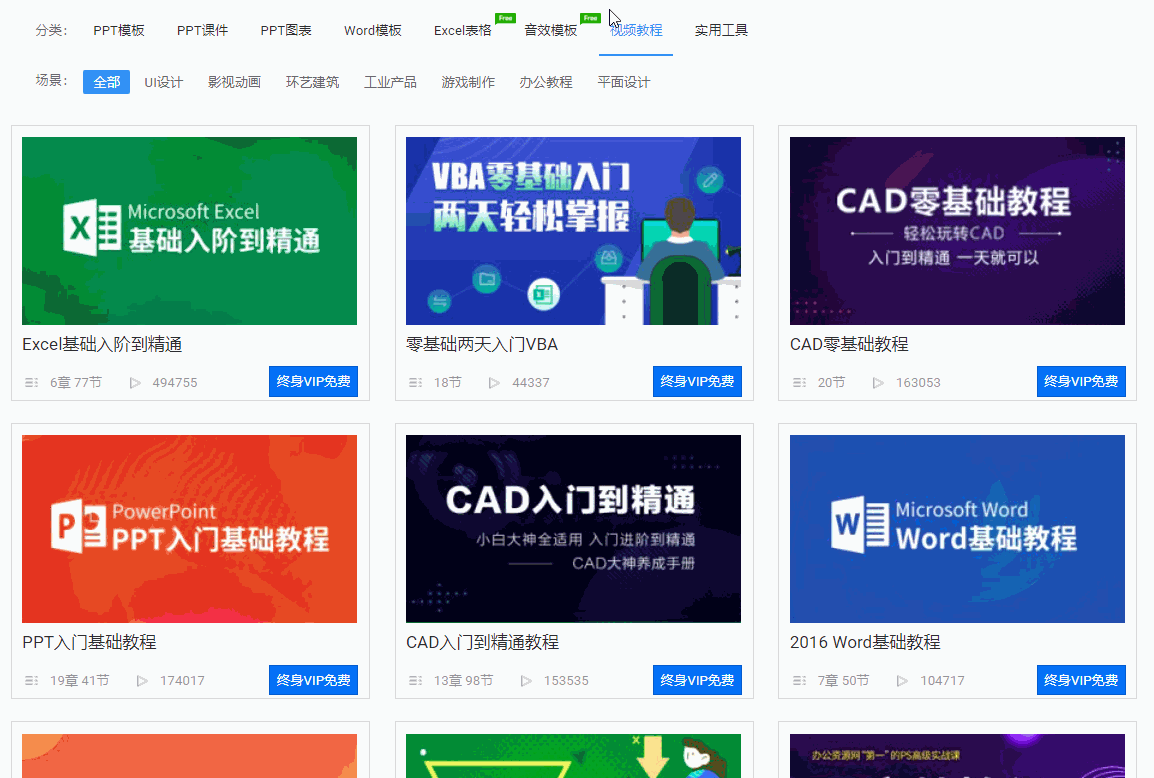This screenshot has width=1154, height=778.
Task: Click 终身VIP免费 on VBA course
Action: (697, 381)
